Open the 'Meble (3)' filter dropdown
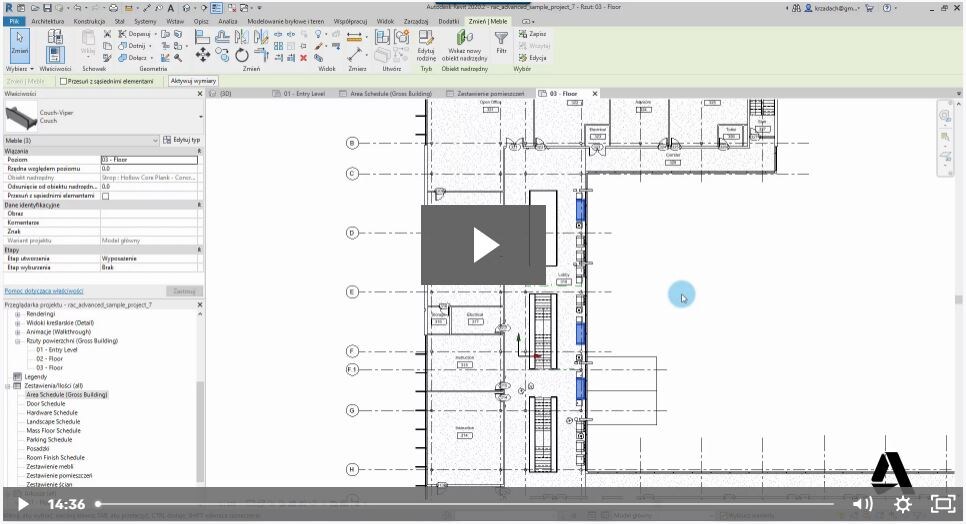The width and height of the screenshot is (966, 524). (x=155, y=140)
